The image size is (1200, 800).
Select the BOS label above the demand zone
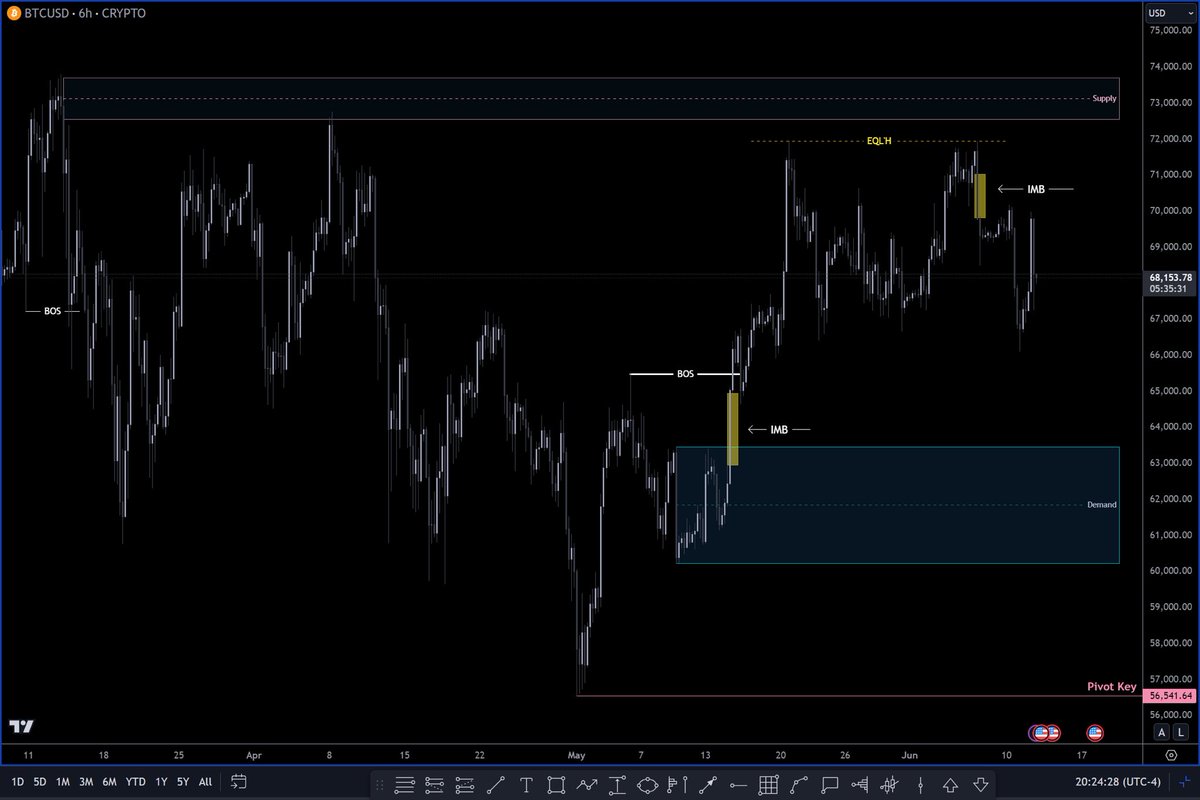[685, 374]
